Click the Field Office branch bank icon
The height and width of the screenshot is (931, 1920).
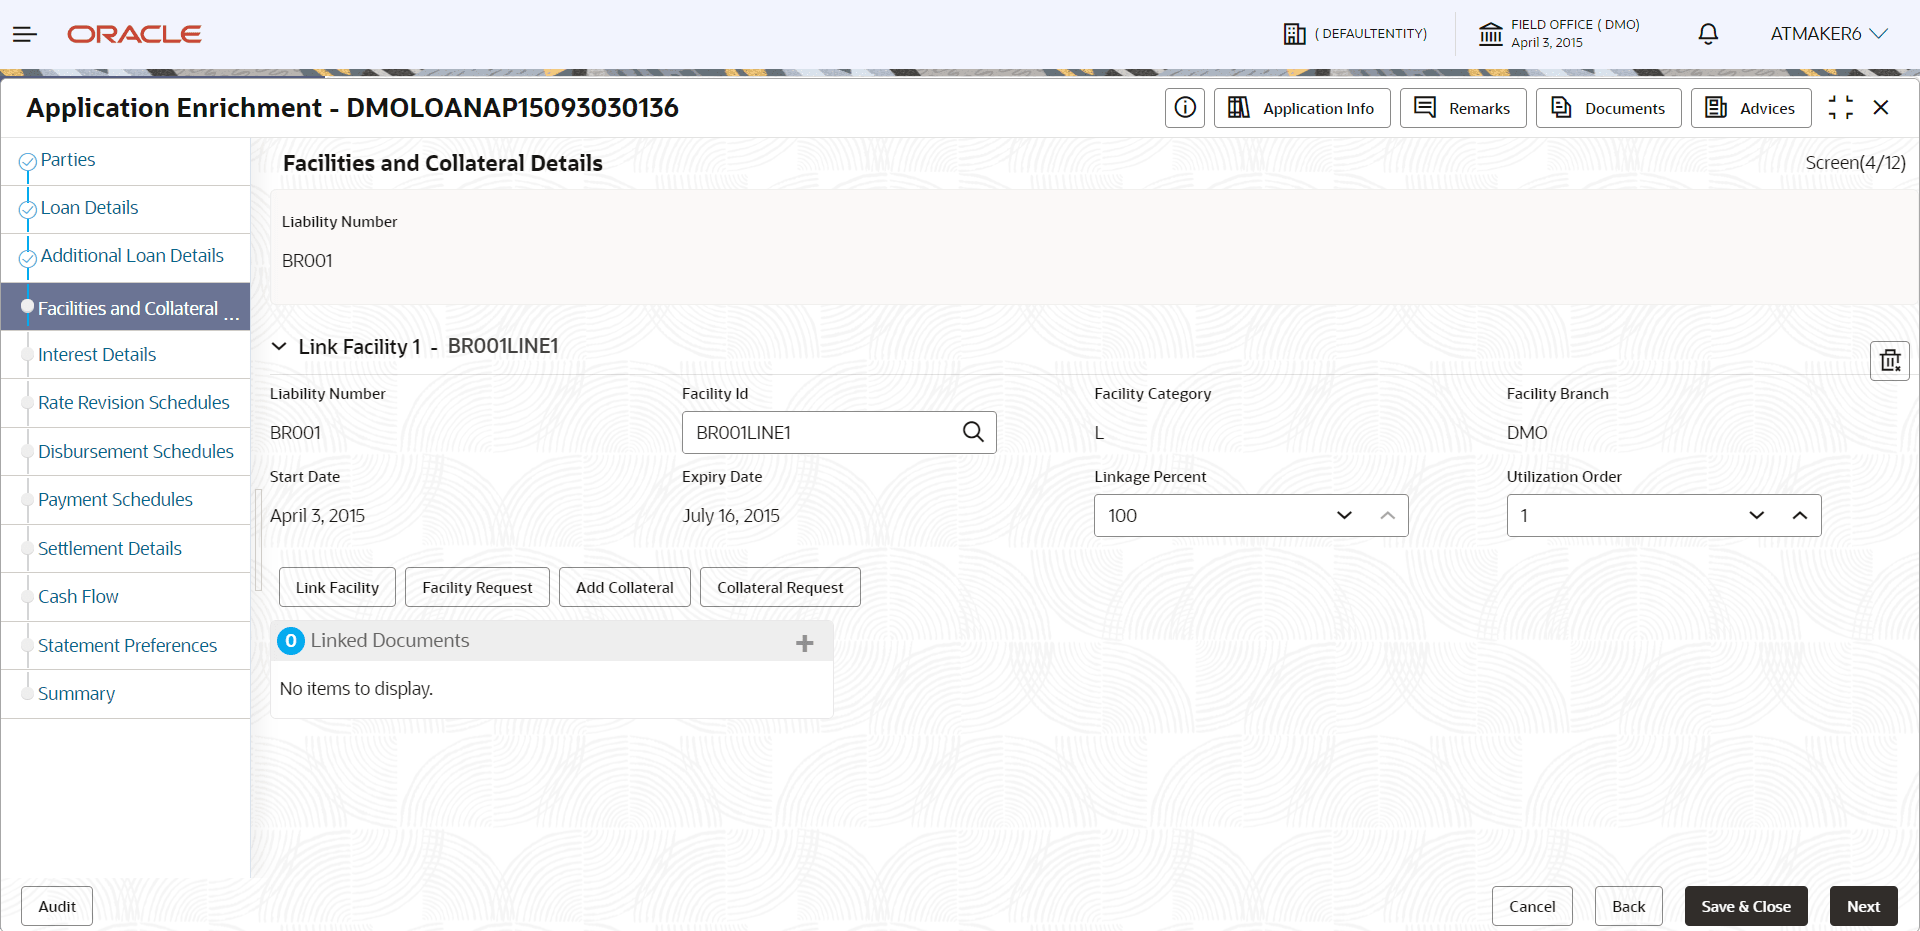1490,34
